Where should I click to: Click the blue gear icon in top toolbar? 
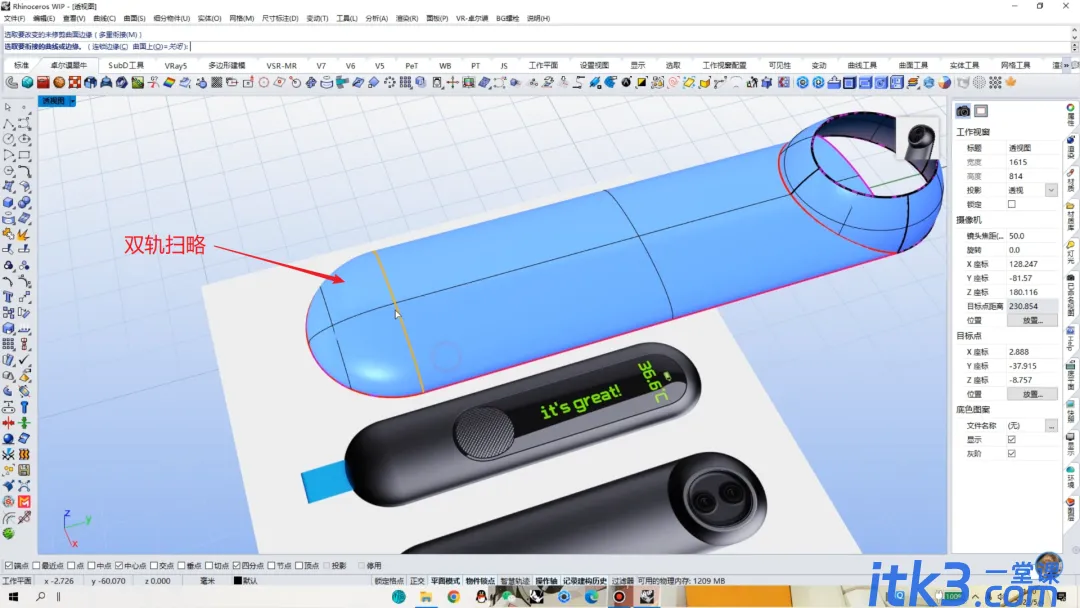(x=802, y=83)
